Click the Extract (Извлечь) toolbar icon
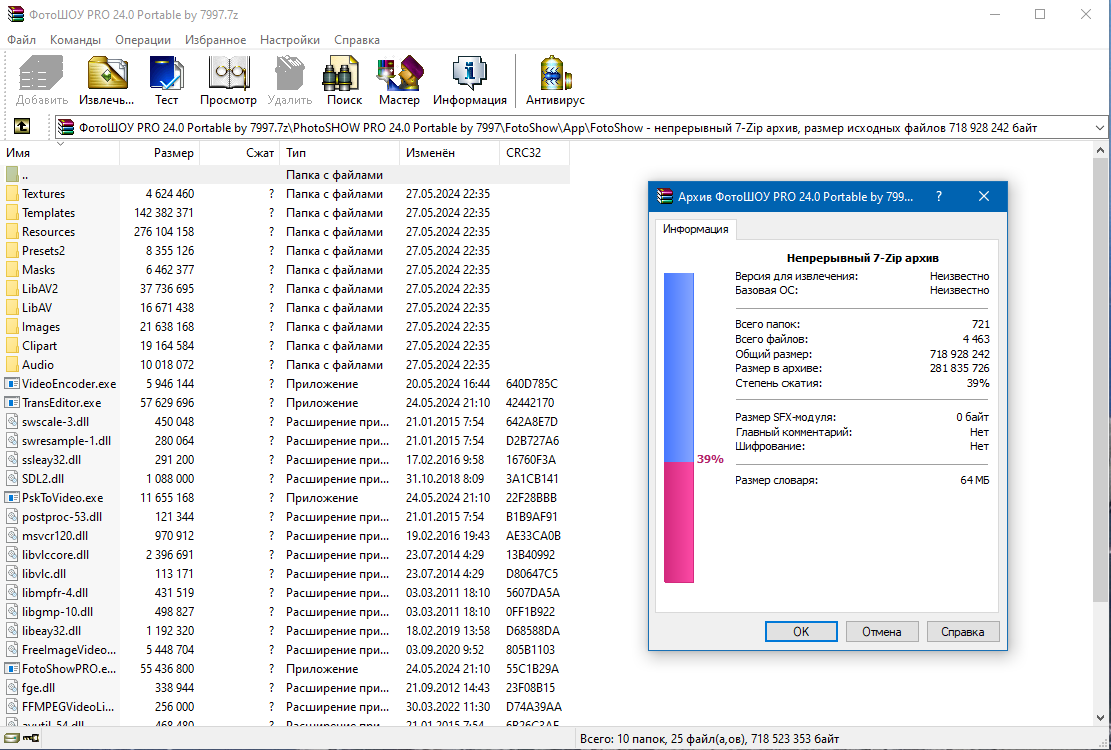 (x=107, y=80)
